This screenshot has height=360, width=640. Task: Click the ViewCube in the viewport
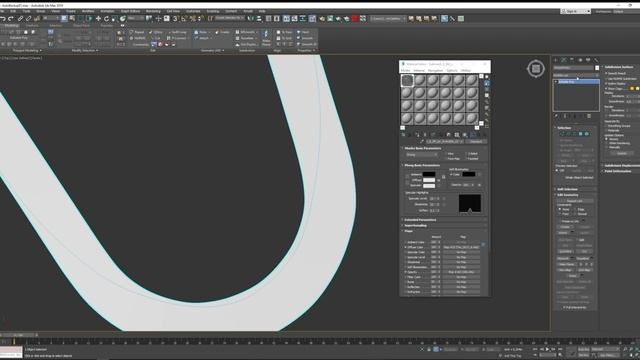536,69
